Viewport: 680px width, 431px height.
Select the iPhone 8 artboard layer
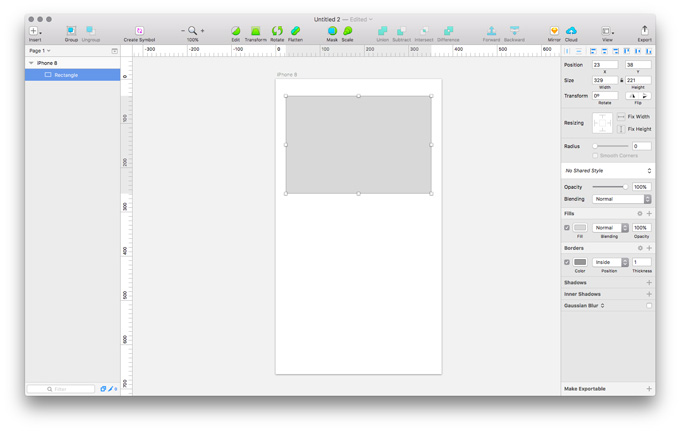coord(72,63)
